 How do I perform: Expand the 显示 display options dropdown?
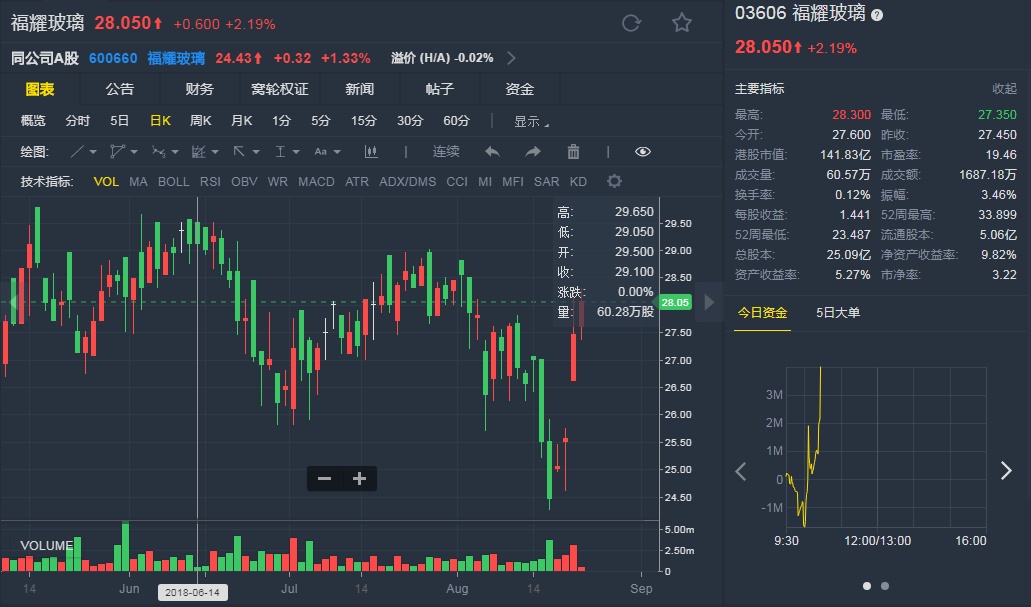pyautogui.click(x=531, y=122)
